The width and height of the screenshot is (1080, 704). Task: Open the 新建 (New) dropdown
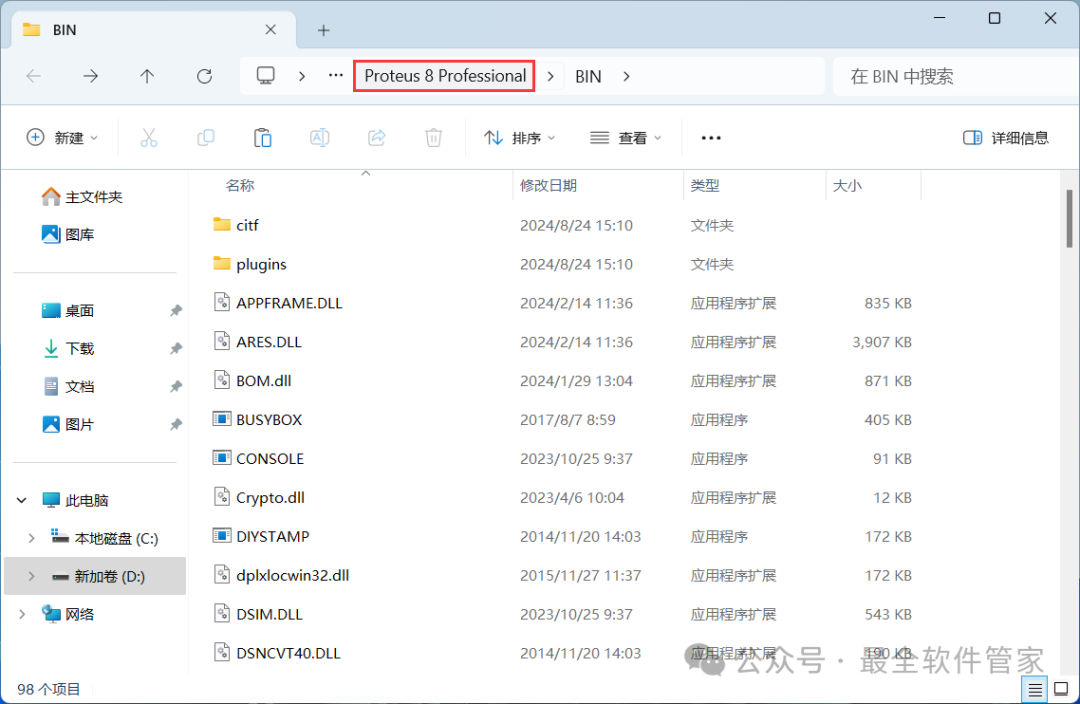62,138
